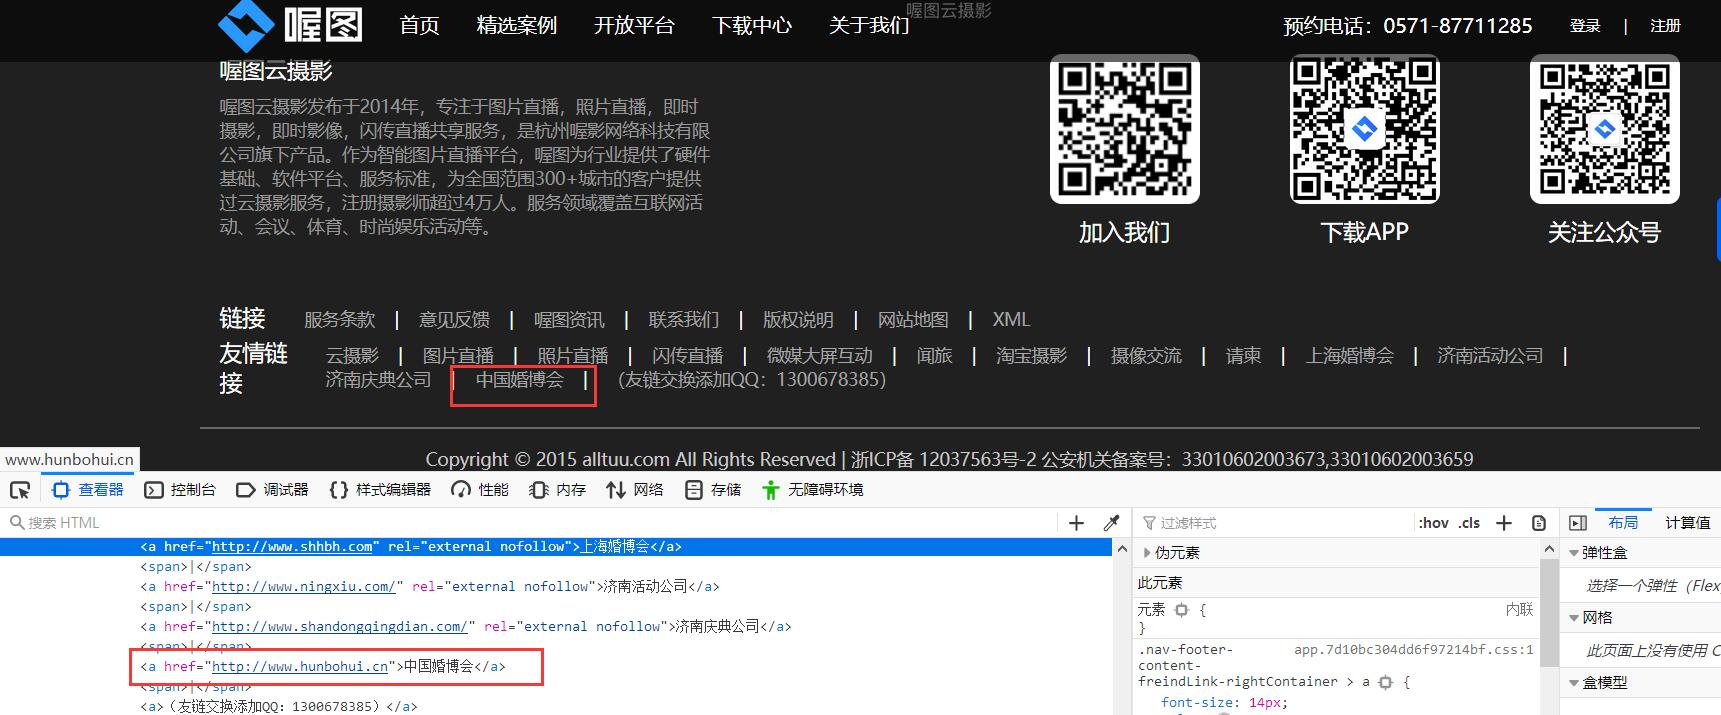Click the 喔图 logo in header

pos(290,26)
